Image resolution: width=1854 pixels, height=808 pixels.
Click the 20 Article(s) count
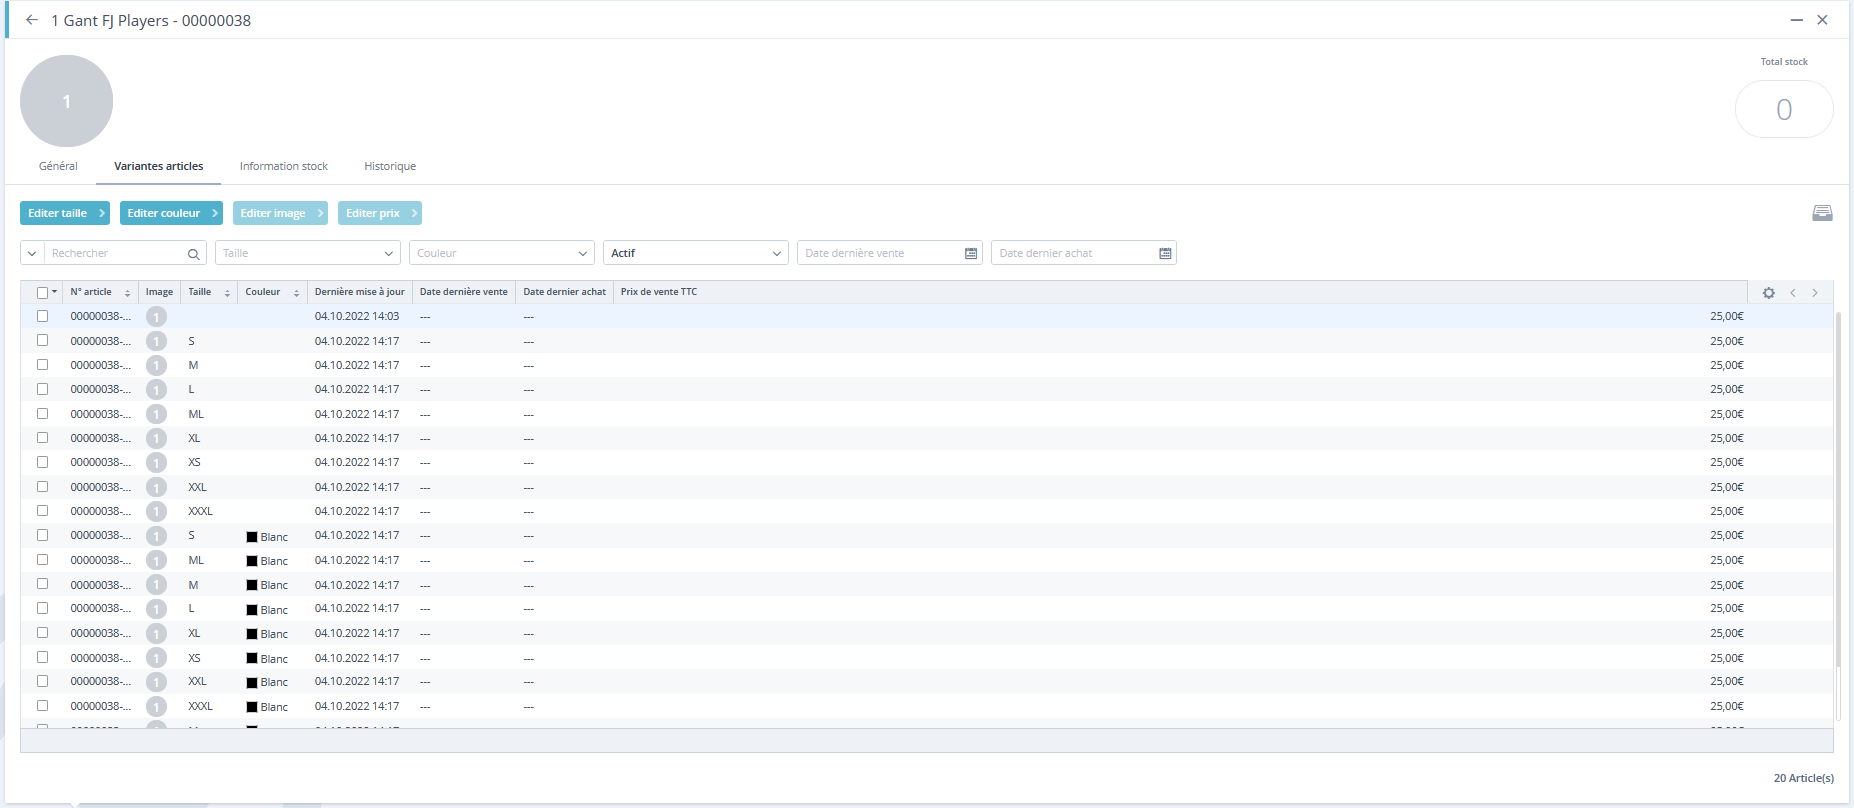pyautogui.click(x=1804, y=778)
